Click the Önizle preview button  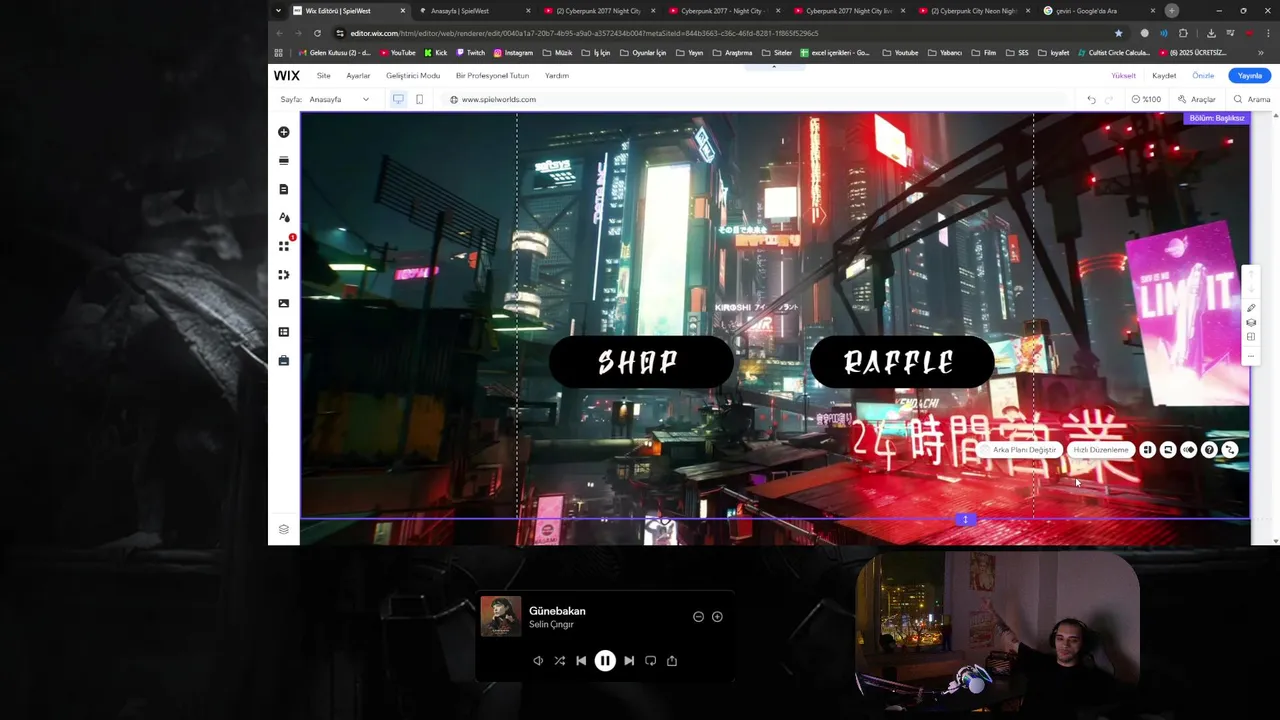point(1203,76)
